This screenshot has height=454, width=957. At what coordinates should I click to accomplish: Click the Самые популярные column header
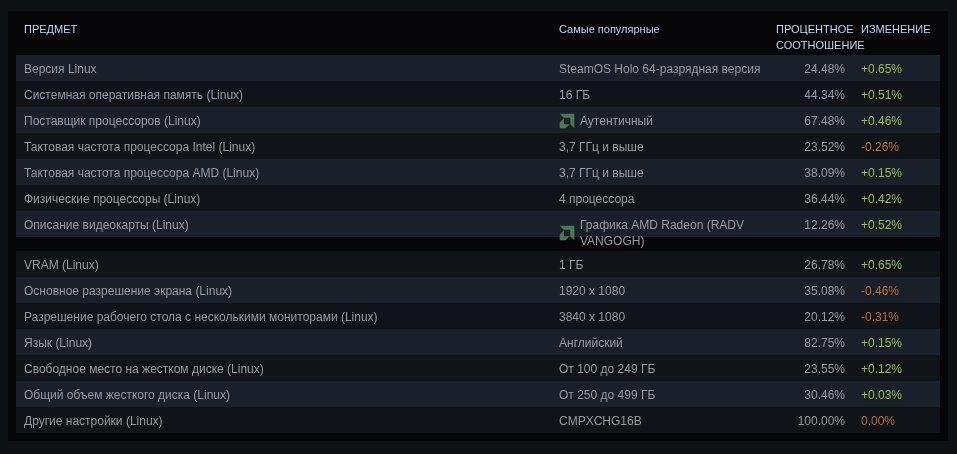[x=609, y=29]
